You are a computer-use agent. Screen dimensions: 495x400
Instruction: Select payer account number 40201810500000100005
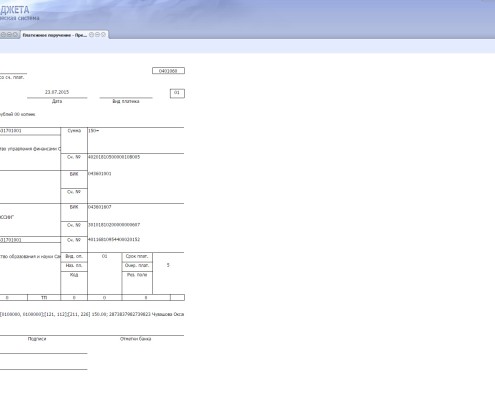[x=114, y=157]
